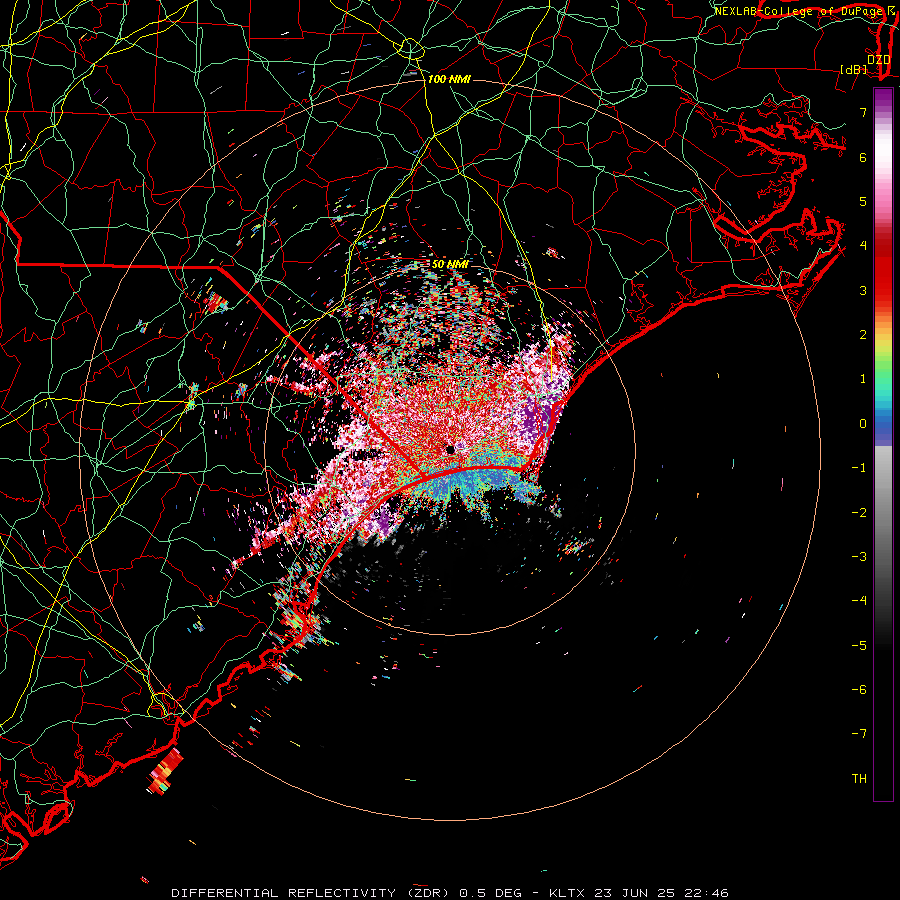This screenshot has width=900, height=900.
Task: Click the 4 value on color scale
Action: (863, 246)
